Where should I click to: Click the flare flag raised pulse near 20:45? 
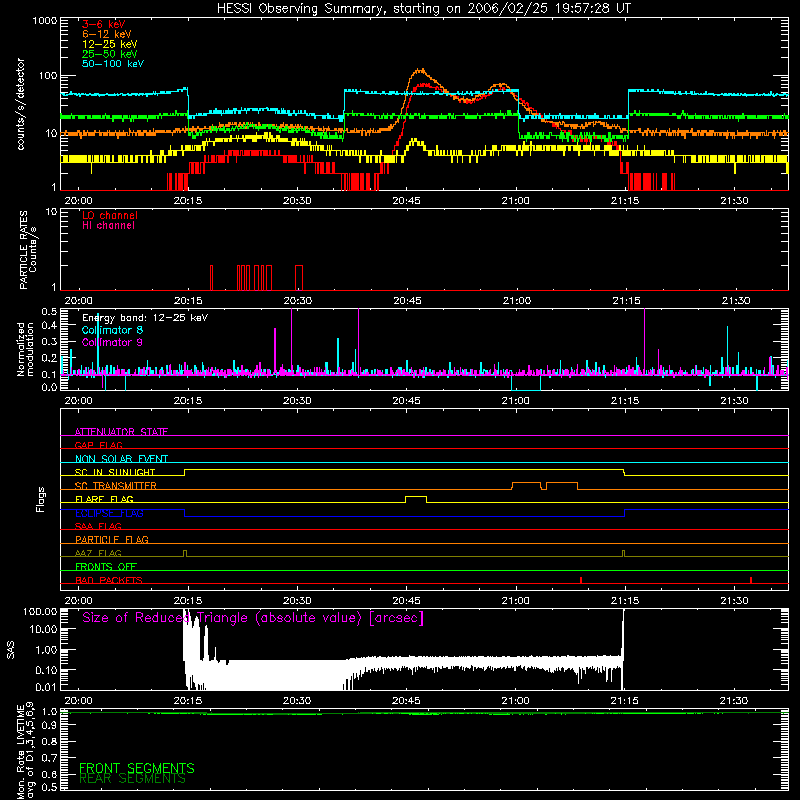tap(416, 498)
